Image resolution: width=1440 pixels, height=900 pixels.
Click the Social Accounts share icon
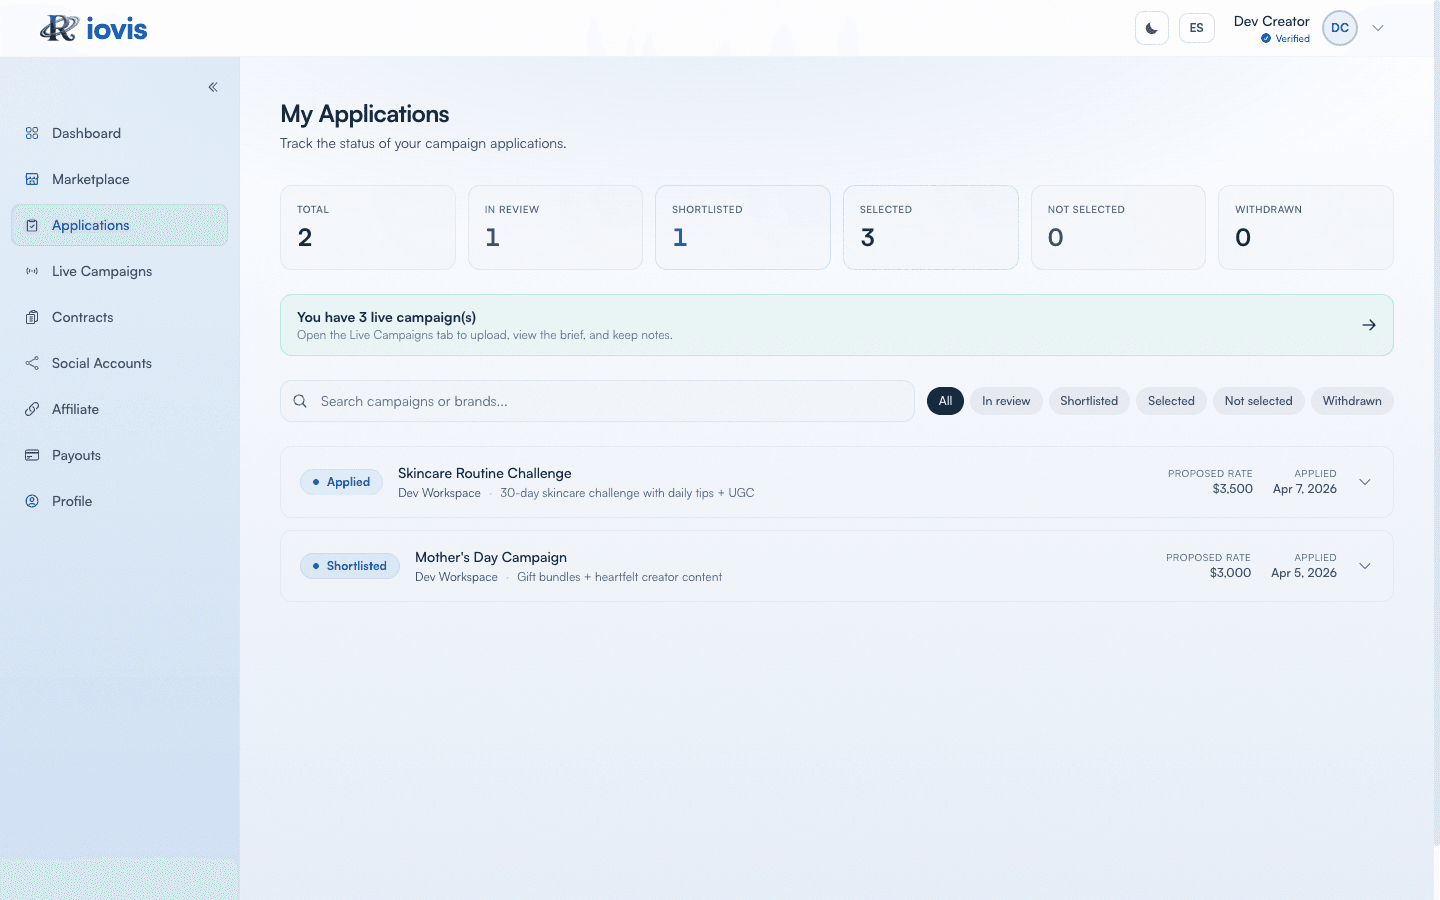click(x=32, y=363)
